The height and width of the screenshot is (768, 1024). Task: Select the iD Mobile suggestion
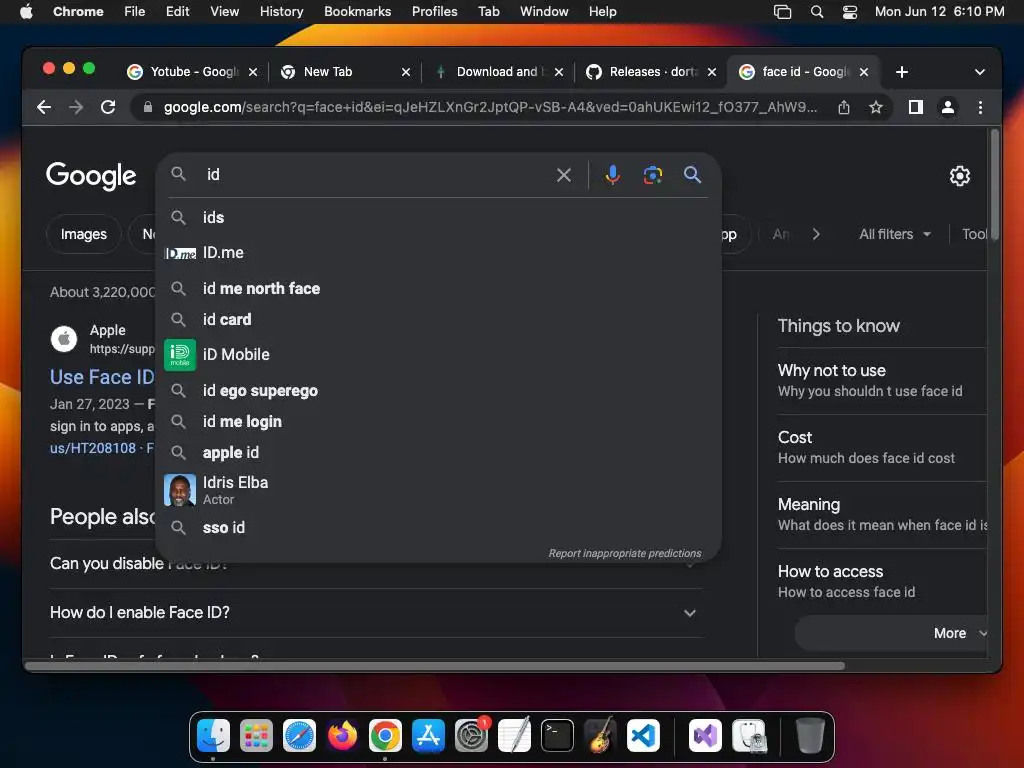pyautogui.click(x=438, y=355)
